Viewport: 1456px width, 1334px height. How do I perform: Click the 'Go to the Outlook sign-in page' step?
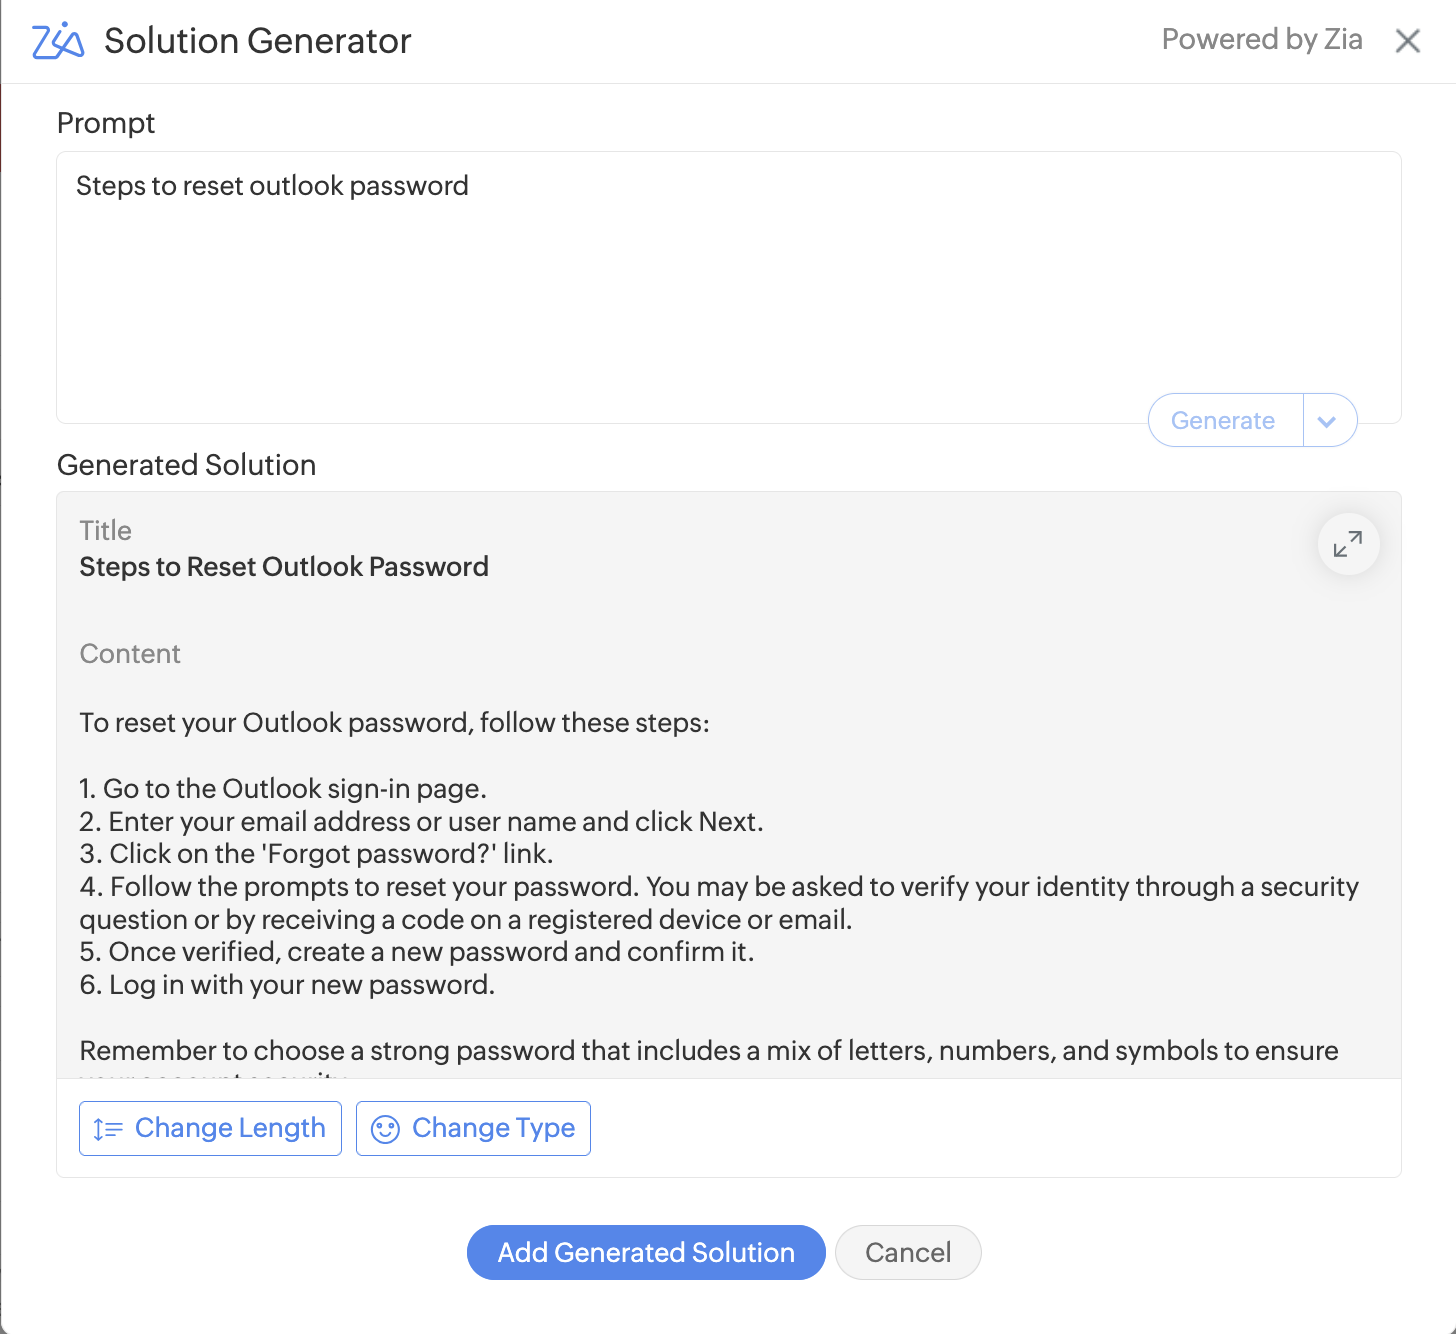(x=283, y=789)
